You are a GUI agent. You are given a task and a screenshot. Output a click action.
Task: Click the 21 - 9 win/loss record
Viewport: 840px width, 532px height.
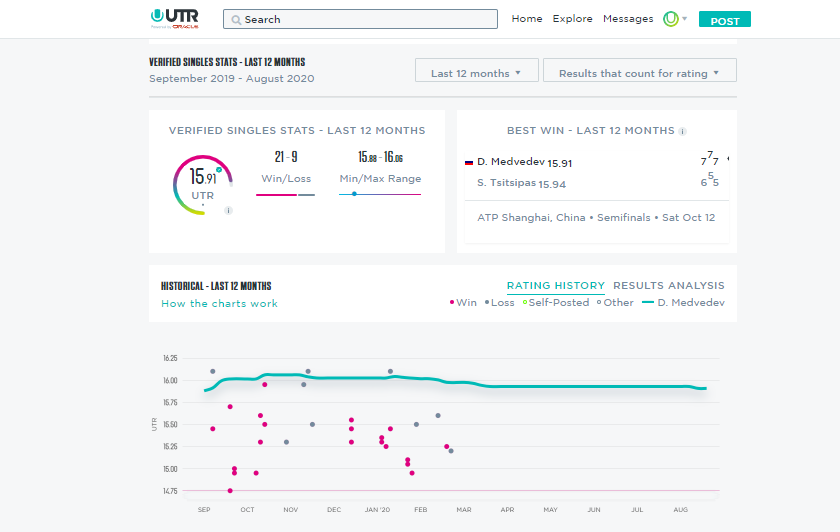pyautogui.click(x=286, y=157)
